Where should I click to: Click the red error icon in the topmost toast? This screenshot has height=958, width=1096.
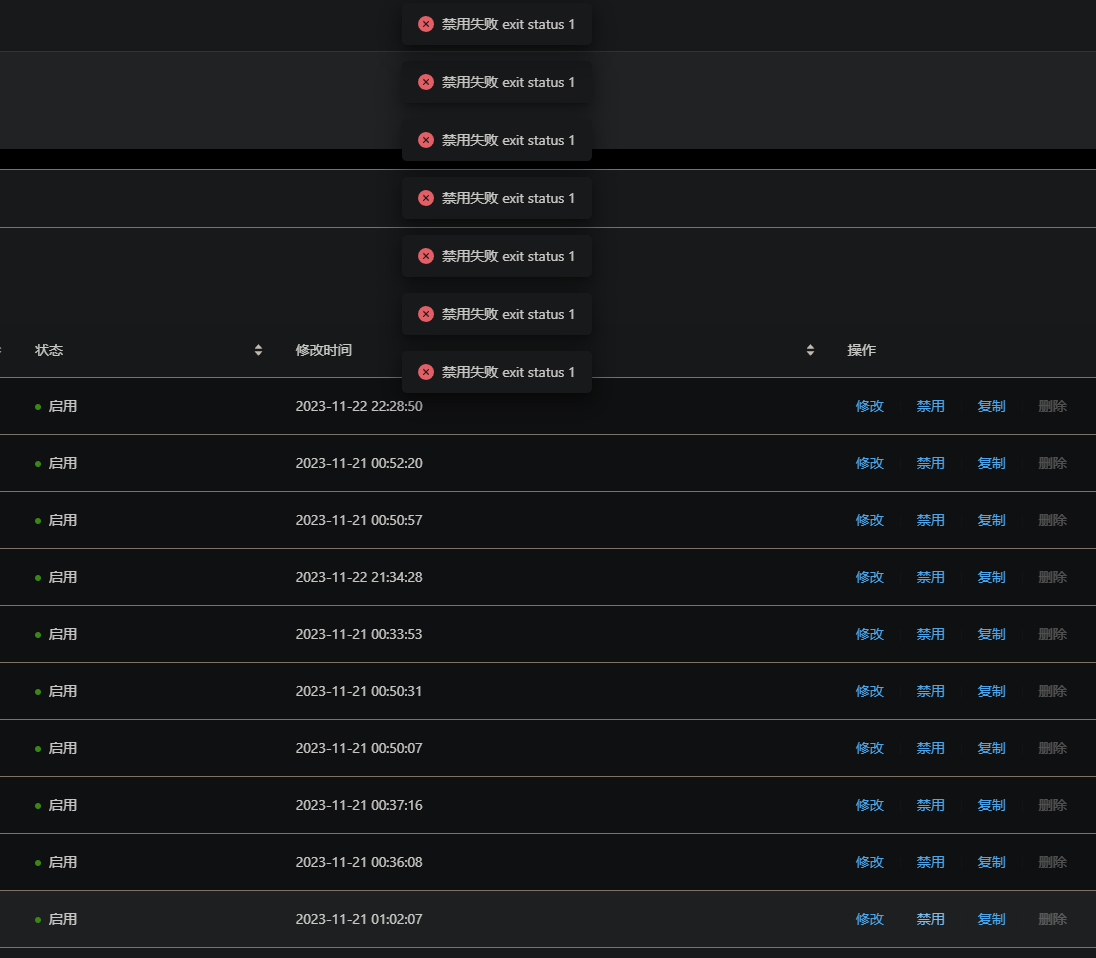click(425, 24)
